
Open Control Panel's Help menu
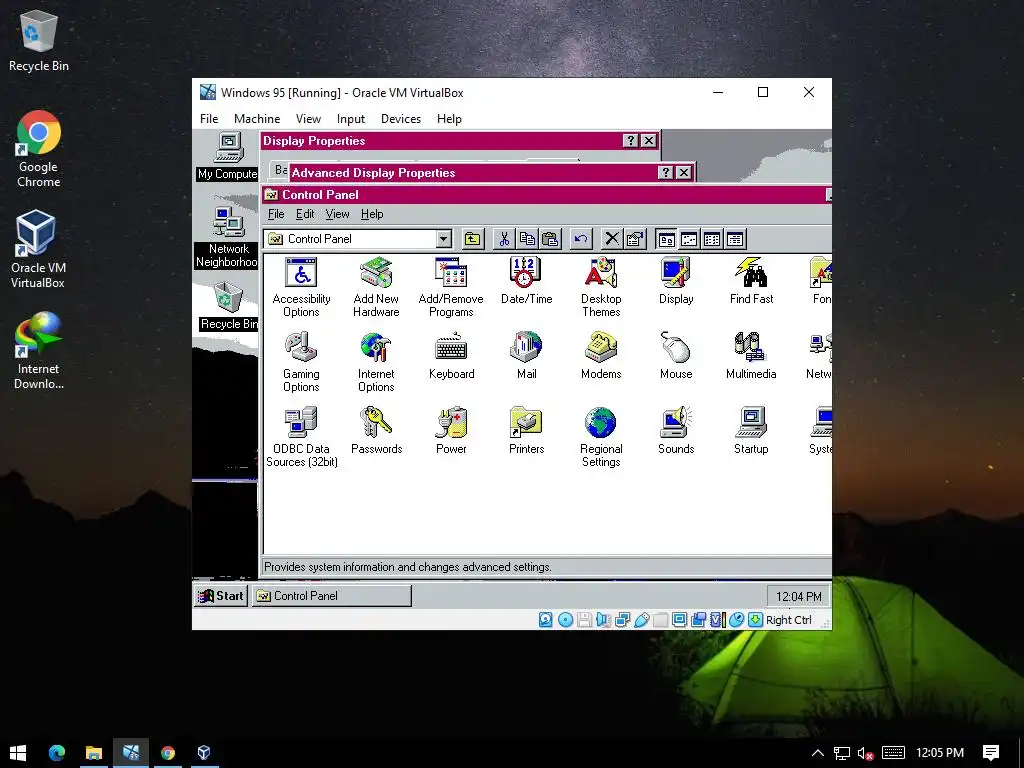point(372,214)
